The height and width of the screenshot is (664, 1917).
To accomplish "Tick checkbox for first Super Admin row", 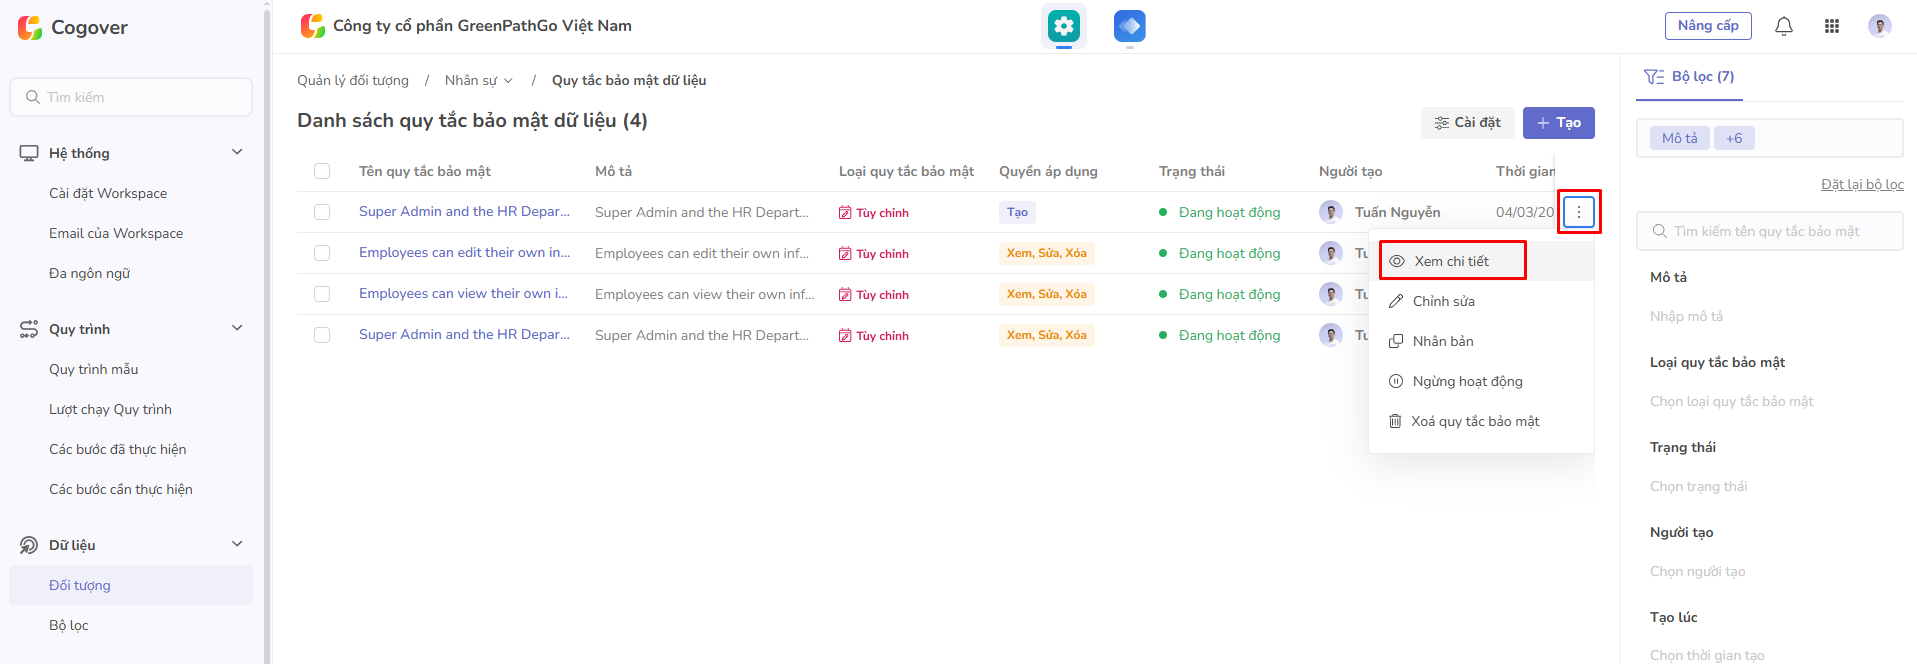I will tap(322, 212).
